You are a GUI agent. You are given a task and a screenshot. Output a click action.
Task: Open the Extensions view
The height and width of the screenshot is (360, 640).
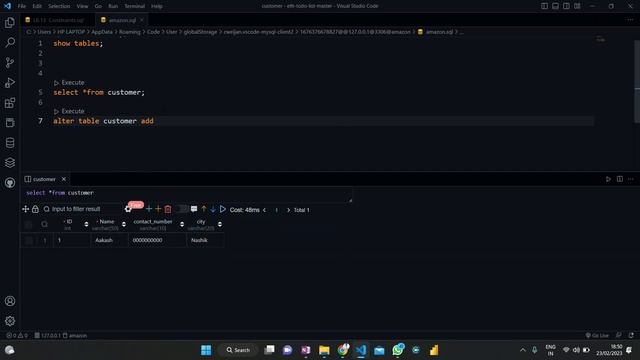click(x=10, y=102)
